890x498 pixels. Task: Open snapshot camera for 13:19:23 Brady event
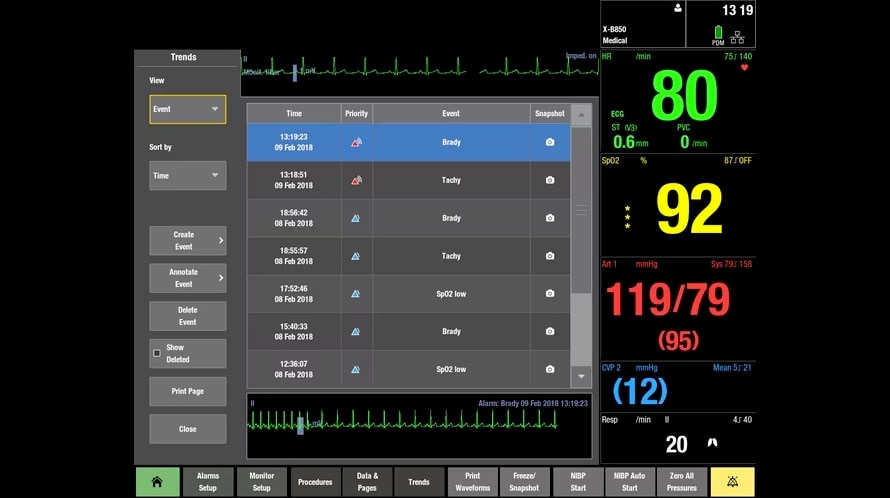click(549, 143)
